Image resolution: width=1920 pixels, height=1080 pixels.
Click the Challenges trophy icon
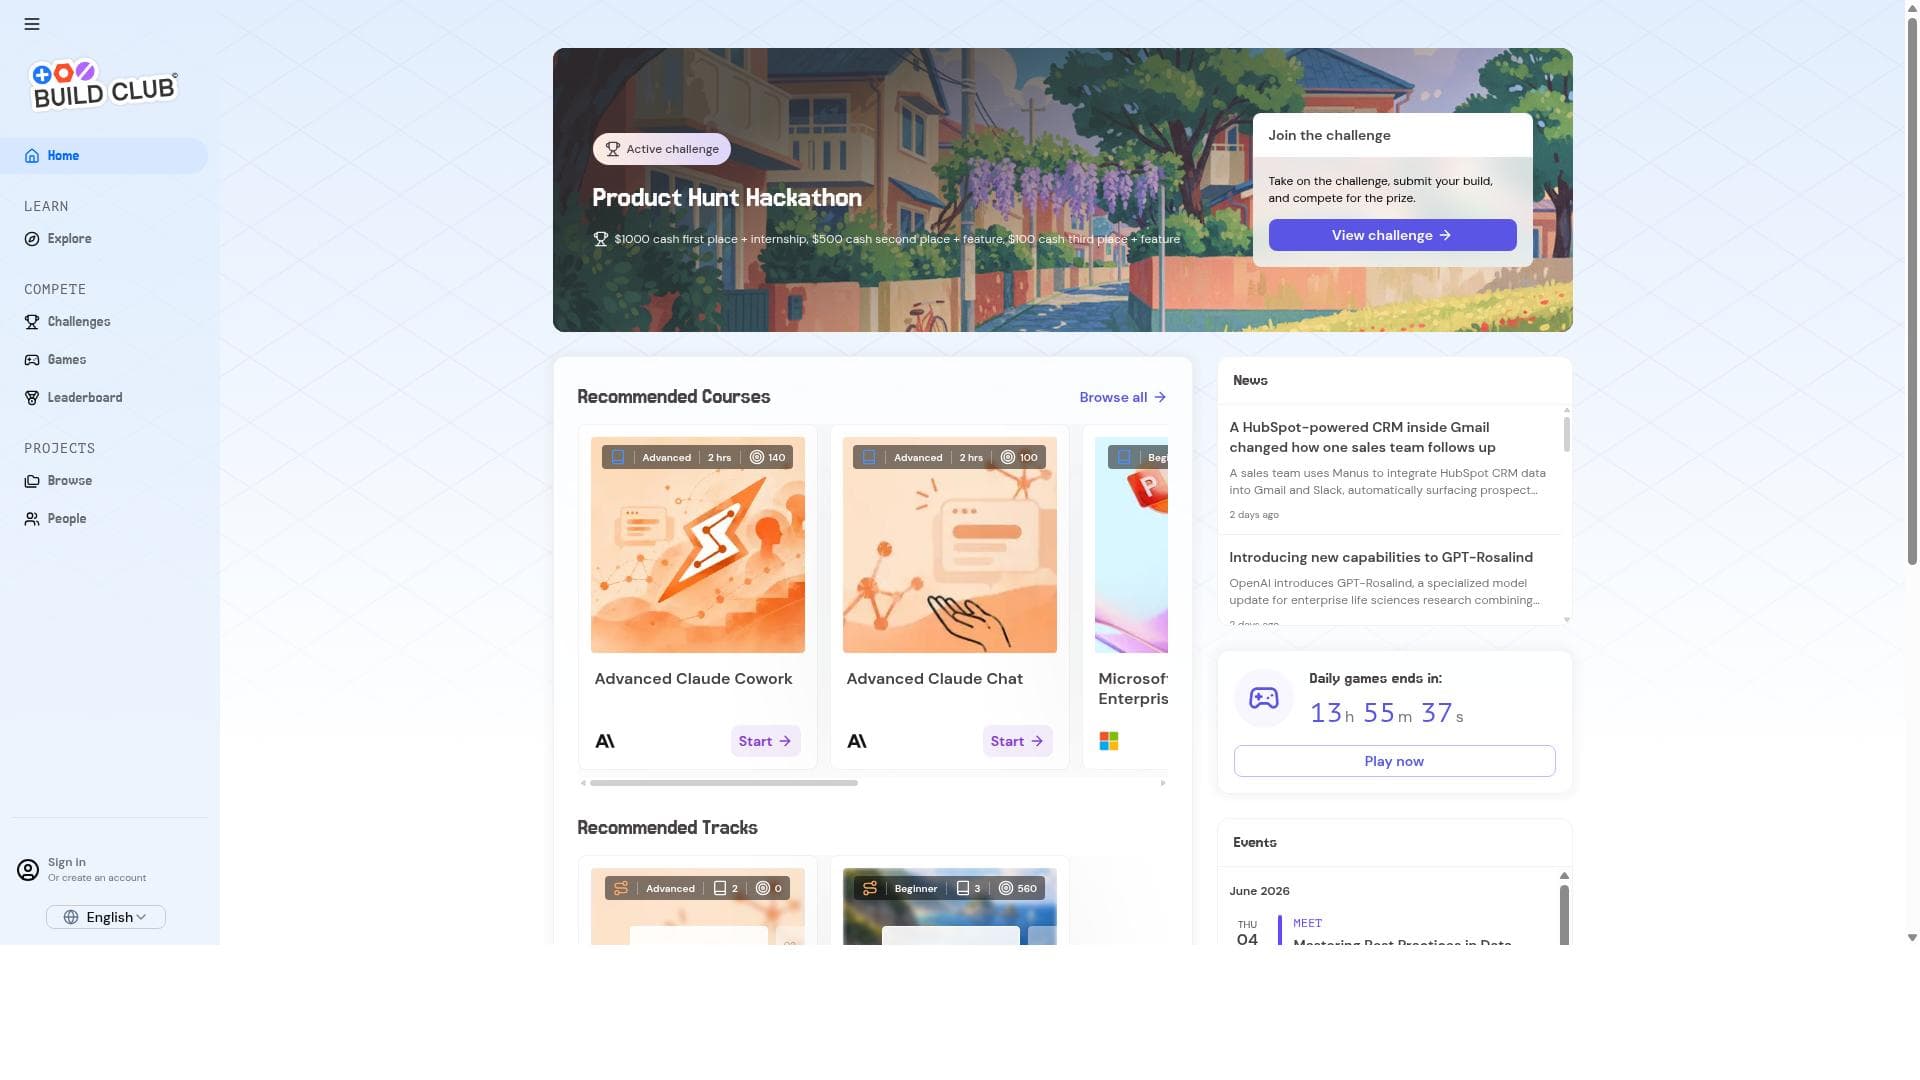[32, 322]
